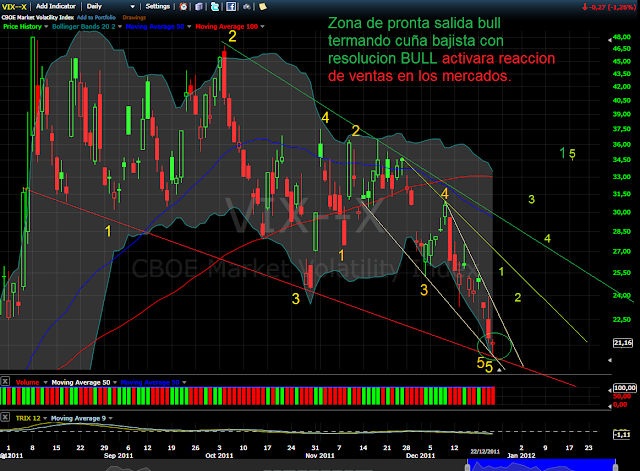Viewport: 640px width, 471px height.
Task: Click the right handle of range slider
Action: click(616, 466)
